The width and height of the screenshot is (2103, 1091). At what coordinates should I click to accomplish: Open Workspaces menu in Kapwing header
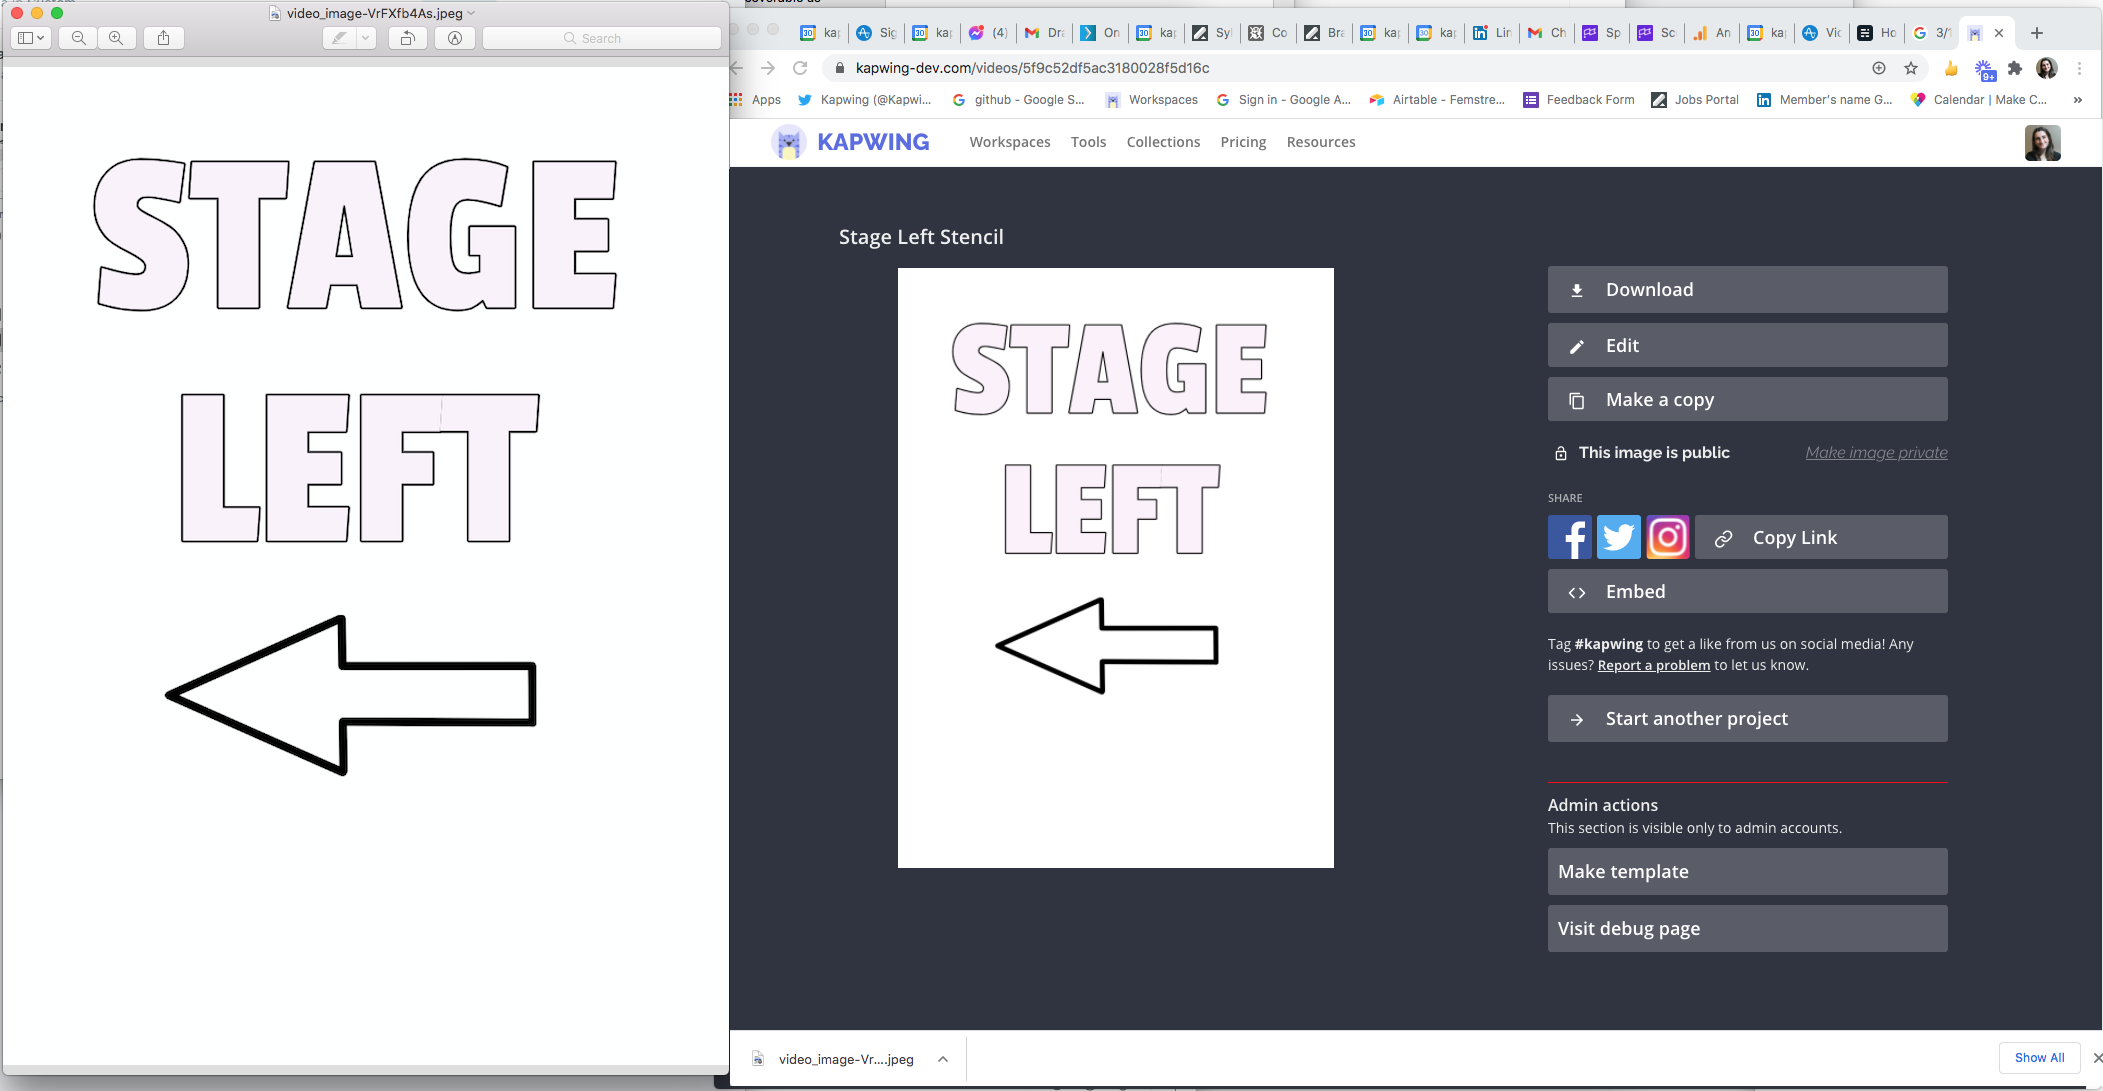1009,142
